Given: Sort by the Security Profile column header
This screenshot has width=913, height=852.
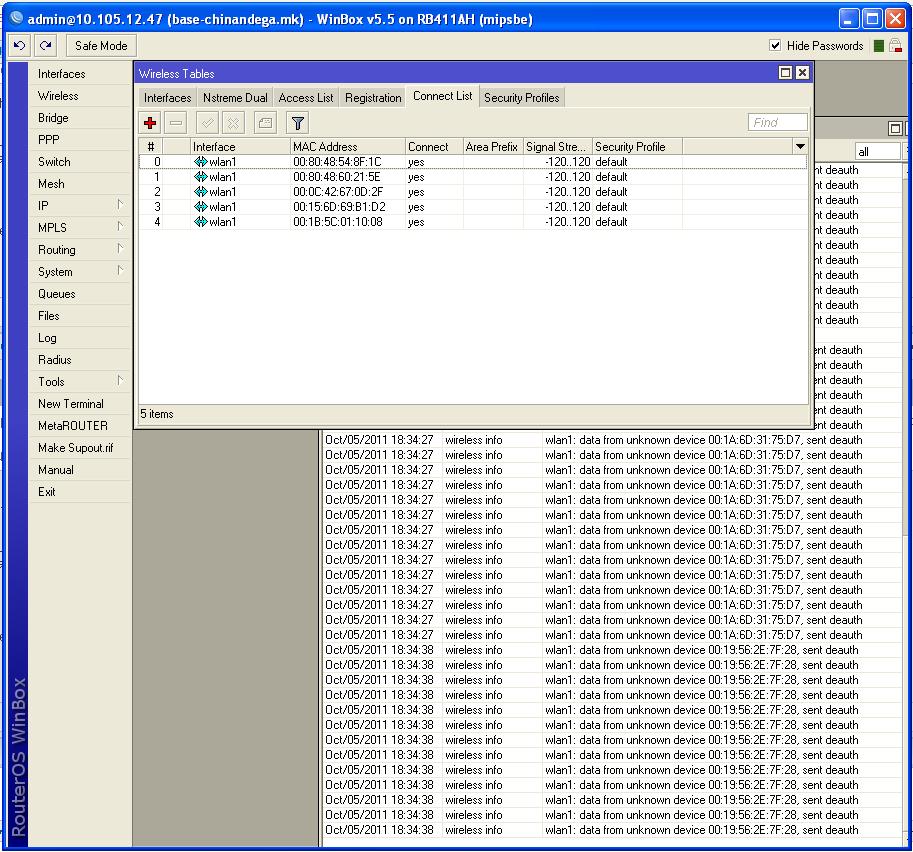Looking at the screenshot, I should 637,147.
